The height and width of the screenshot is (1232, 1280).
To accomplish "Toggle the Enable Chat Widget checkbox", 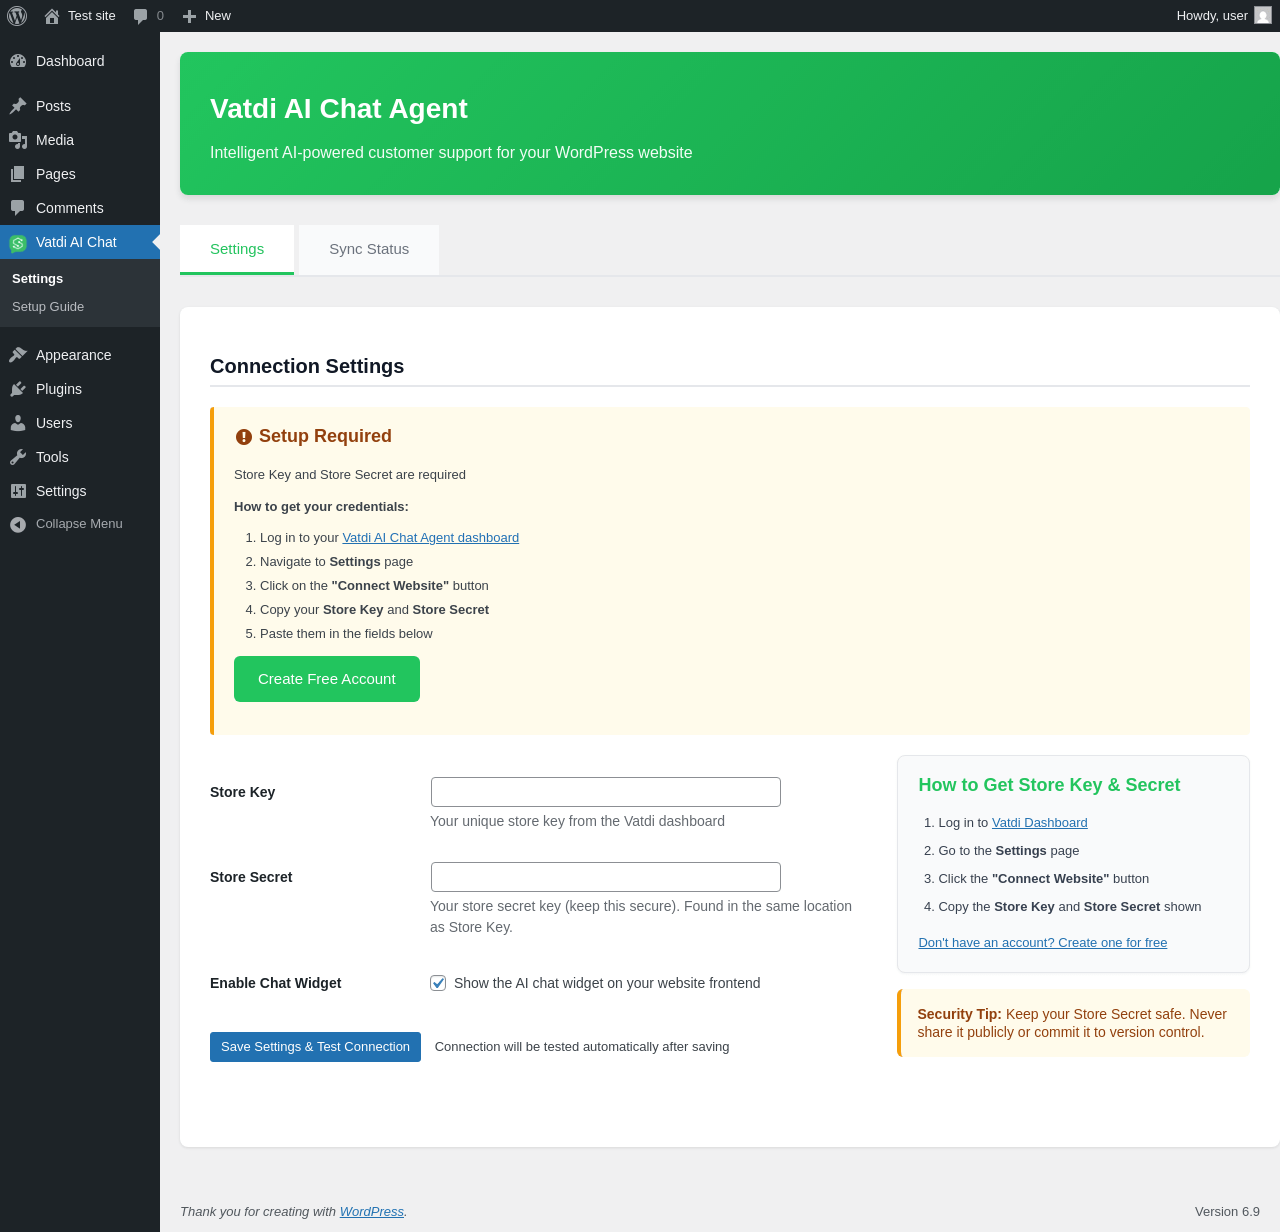I will tap(438, 983).
